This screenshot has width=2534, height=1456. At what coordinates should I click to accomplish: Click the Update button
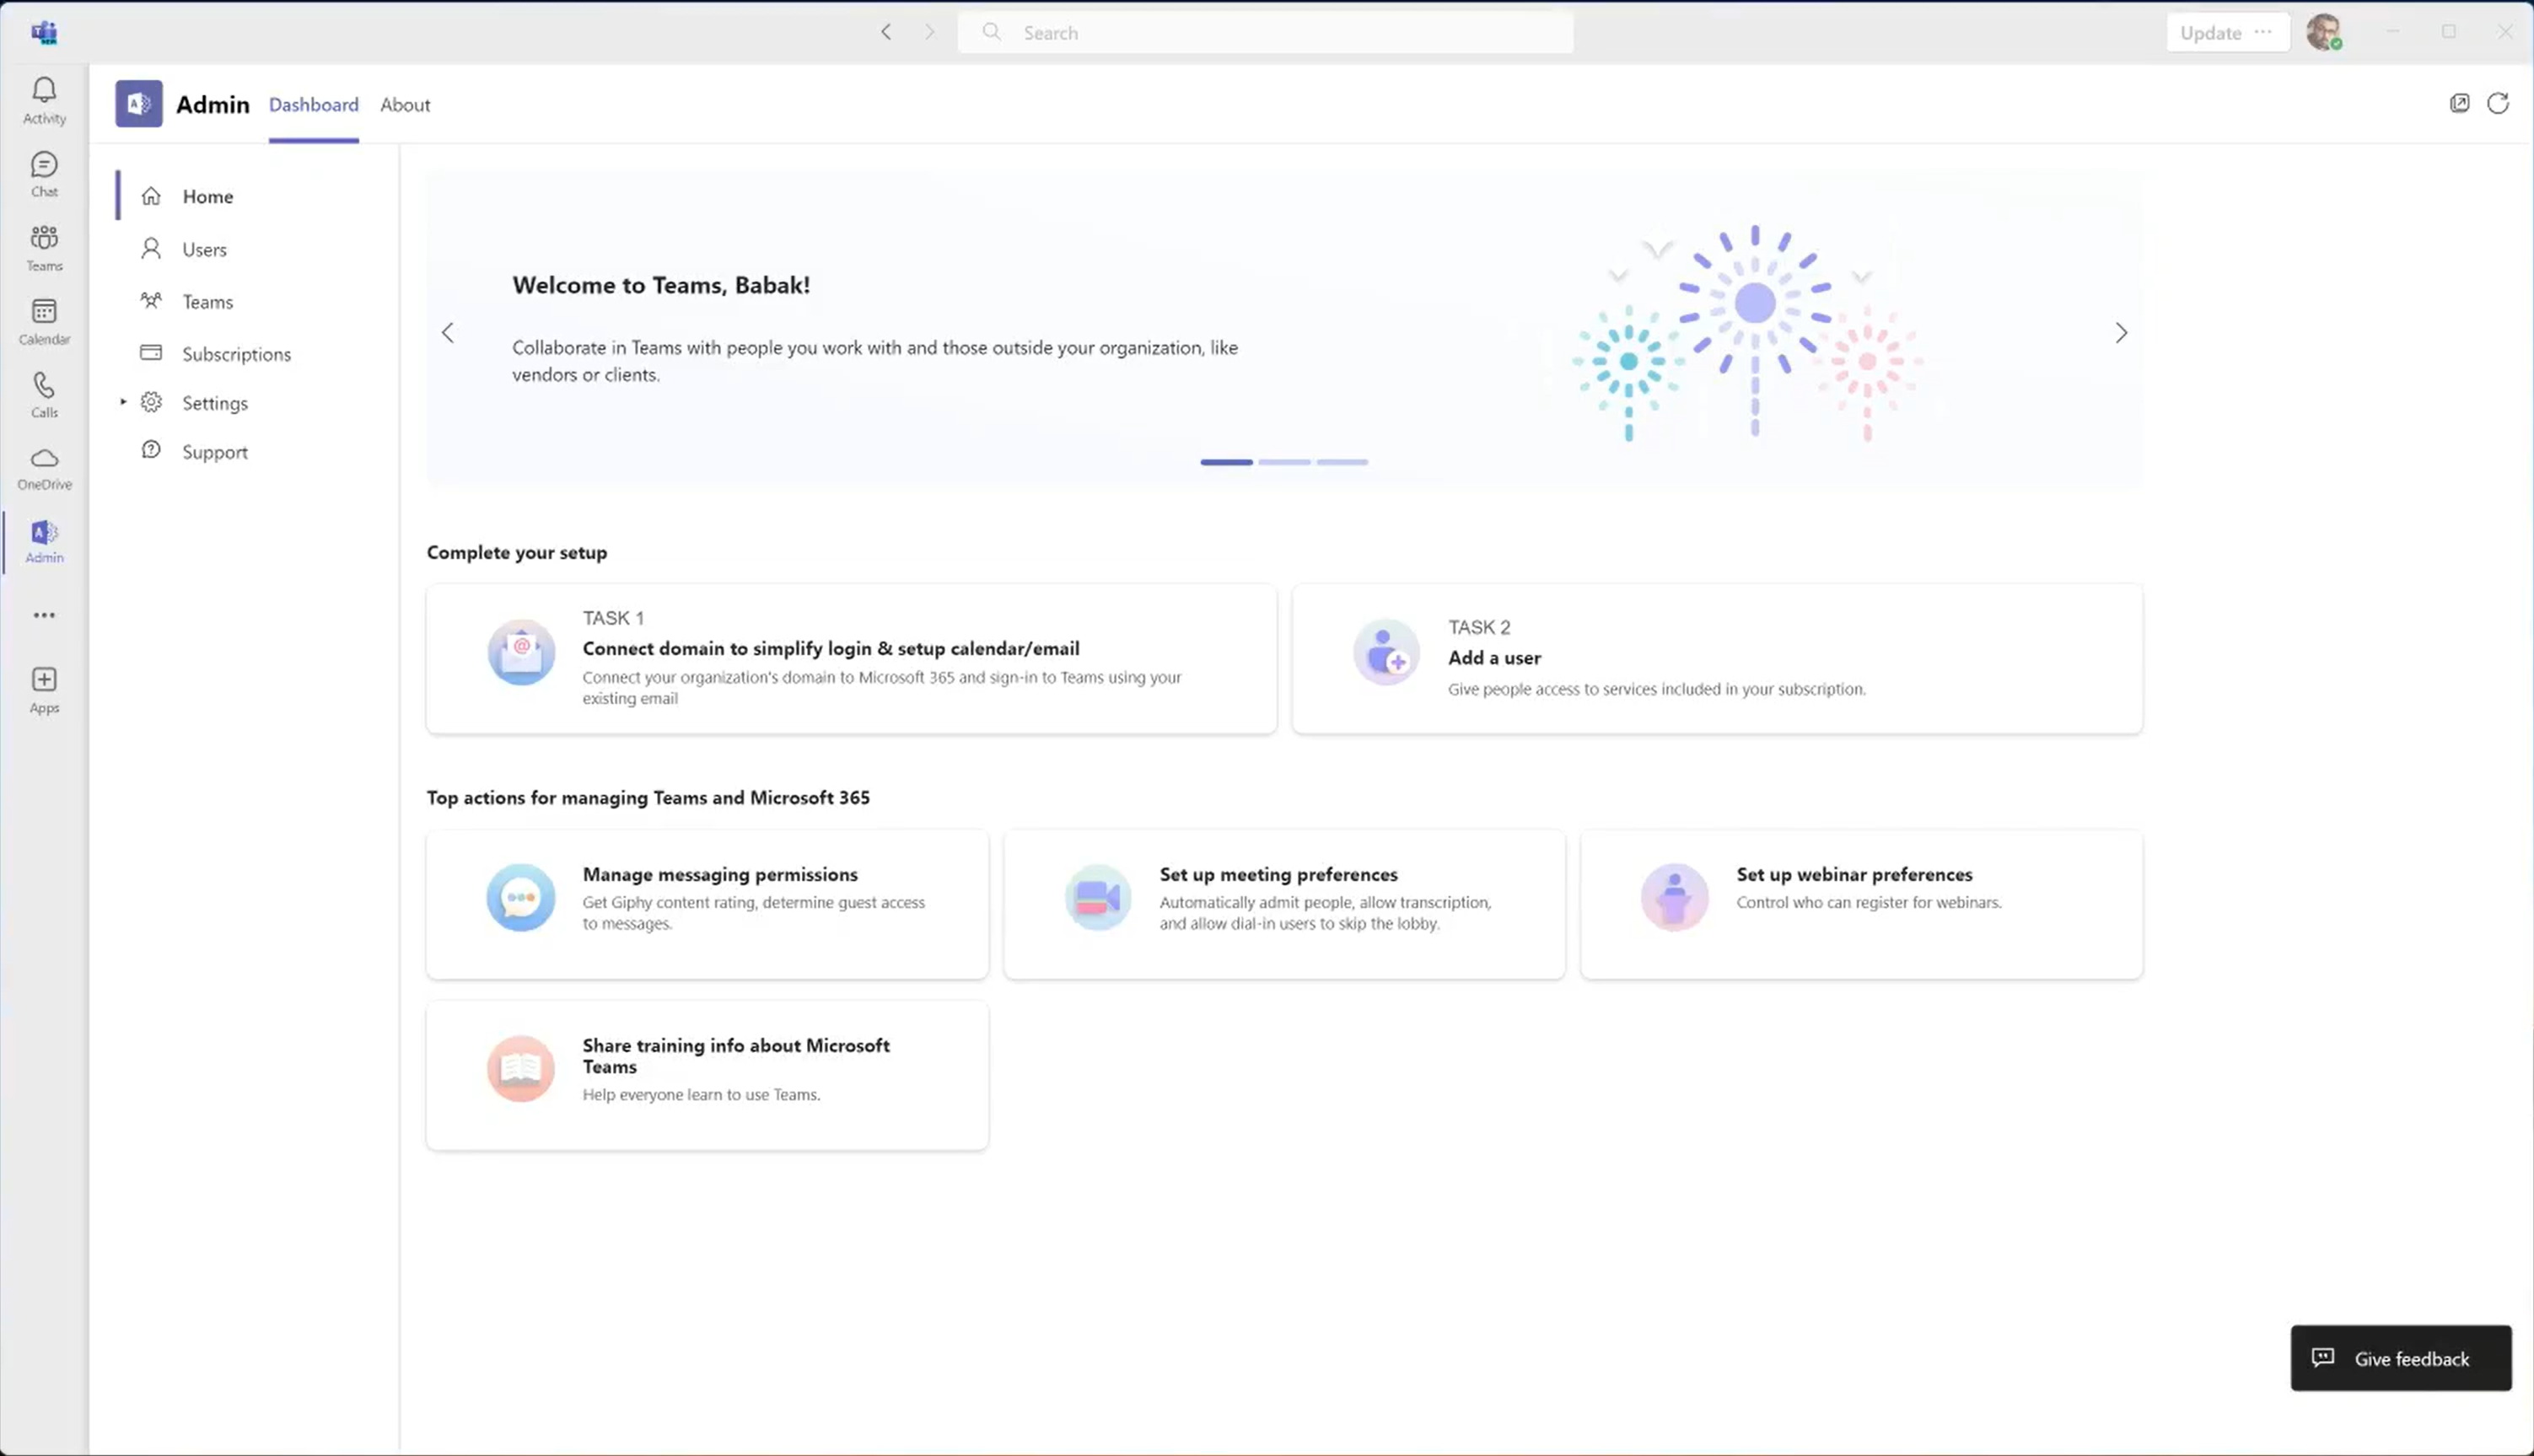pyautogui.click(x=2209, y=32)
